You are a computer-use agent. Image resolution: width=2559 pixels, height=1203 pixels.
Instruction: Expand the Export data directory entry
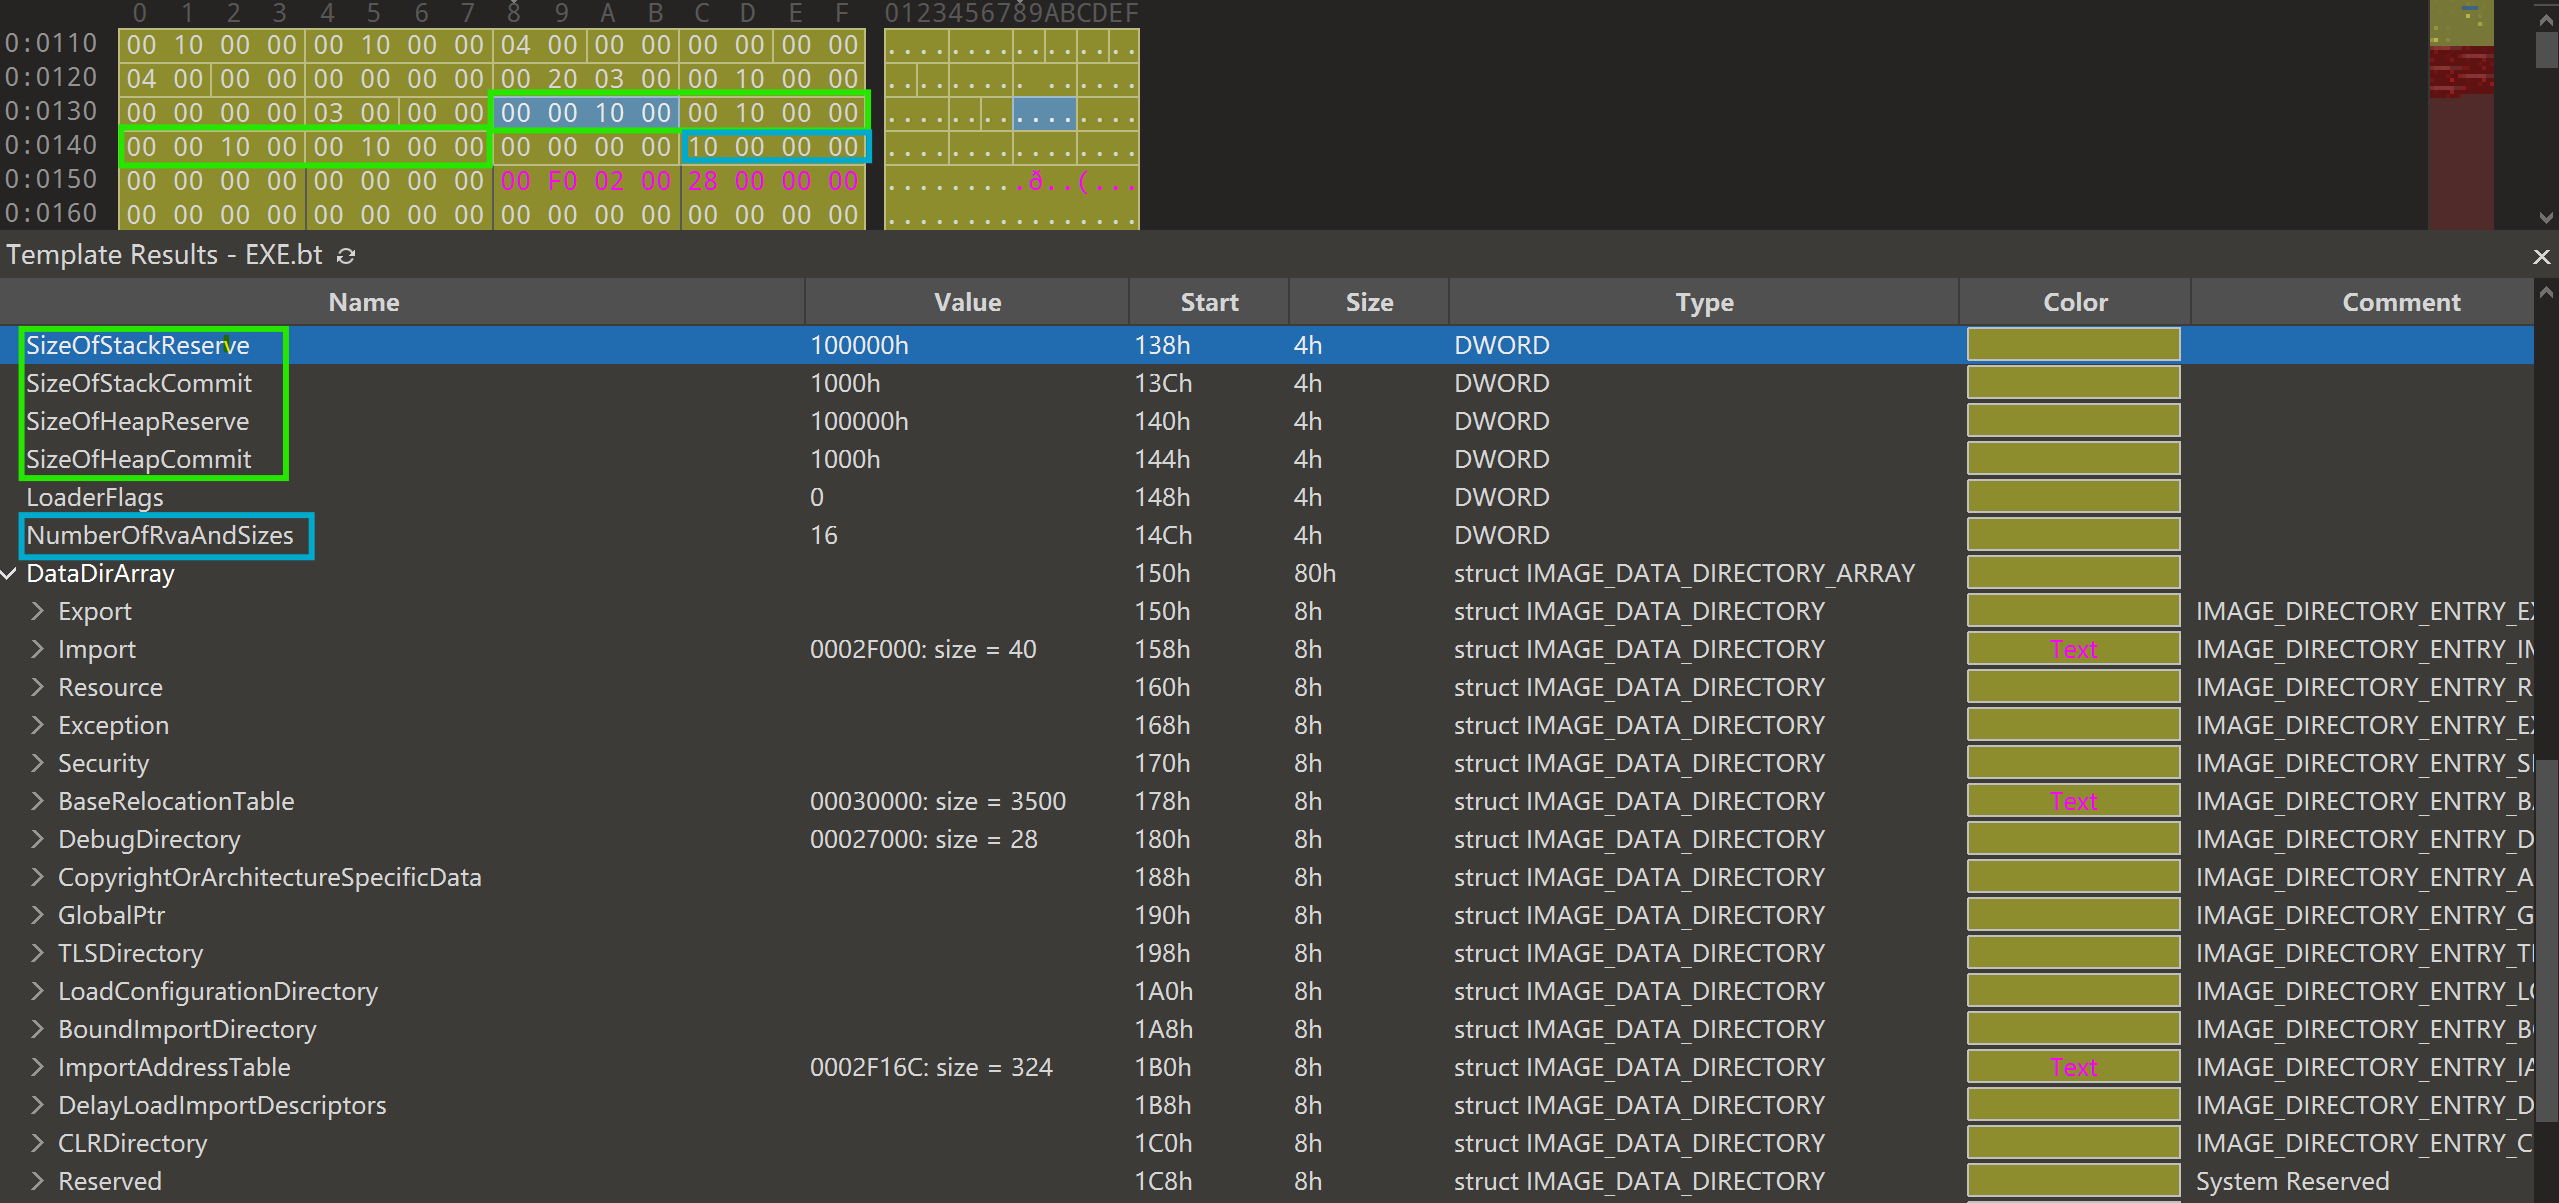[x=37, y=611]
